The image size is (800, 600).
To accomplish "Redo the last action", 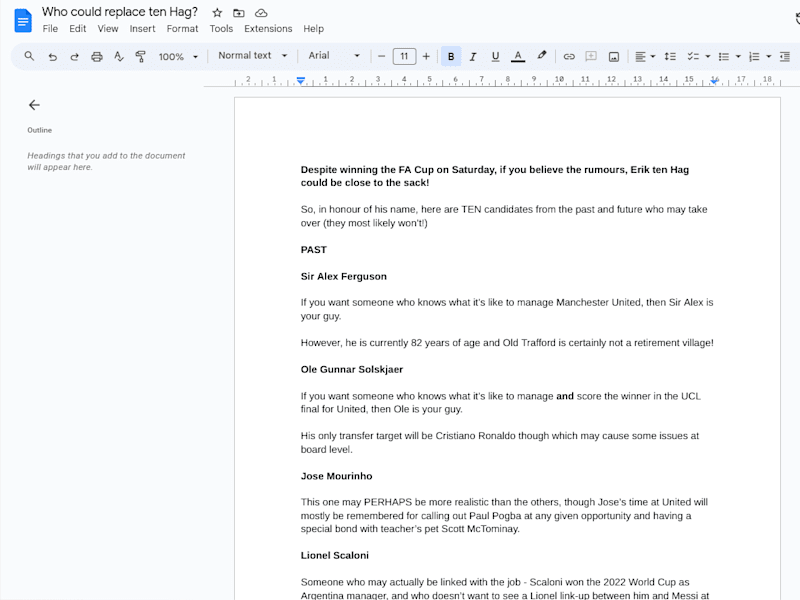I will [x=74, y=57].
